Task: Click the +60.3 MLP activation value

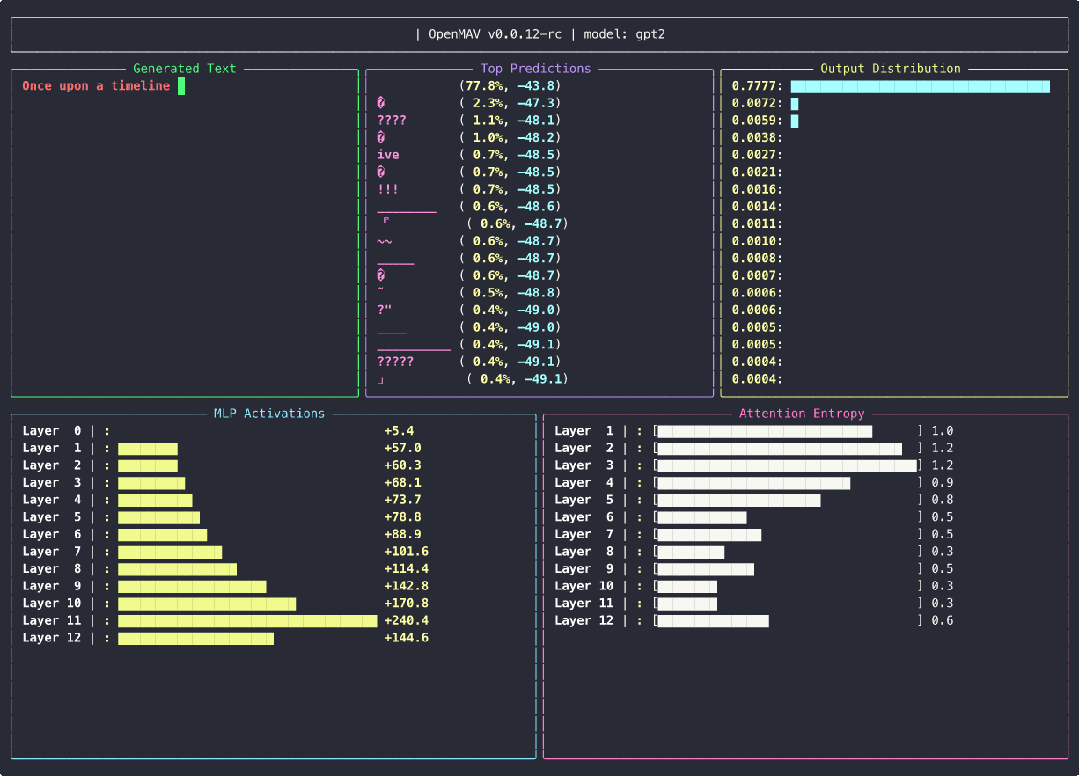Action: tap(403, 465)
